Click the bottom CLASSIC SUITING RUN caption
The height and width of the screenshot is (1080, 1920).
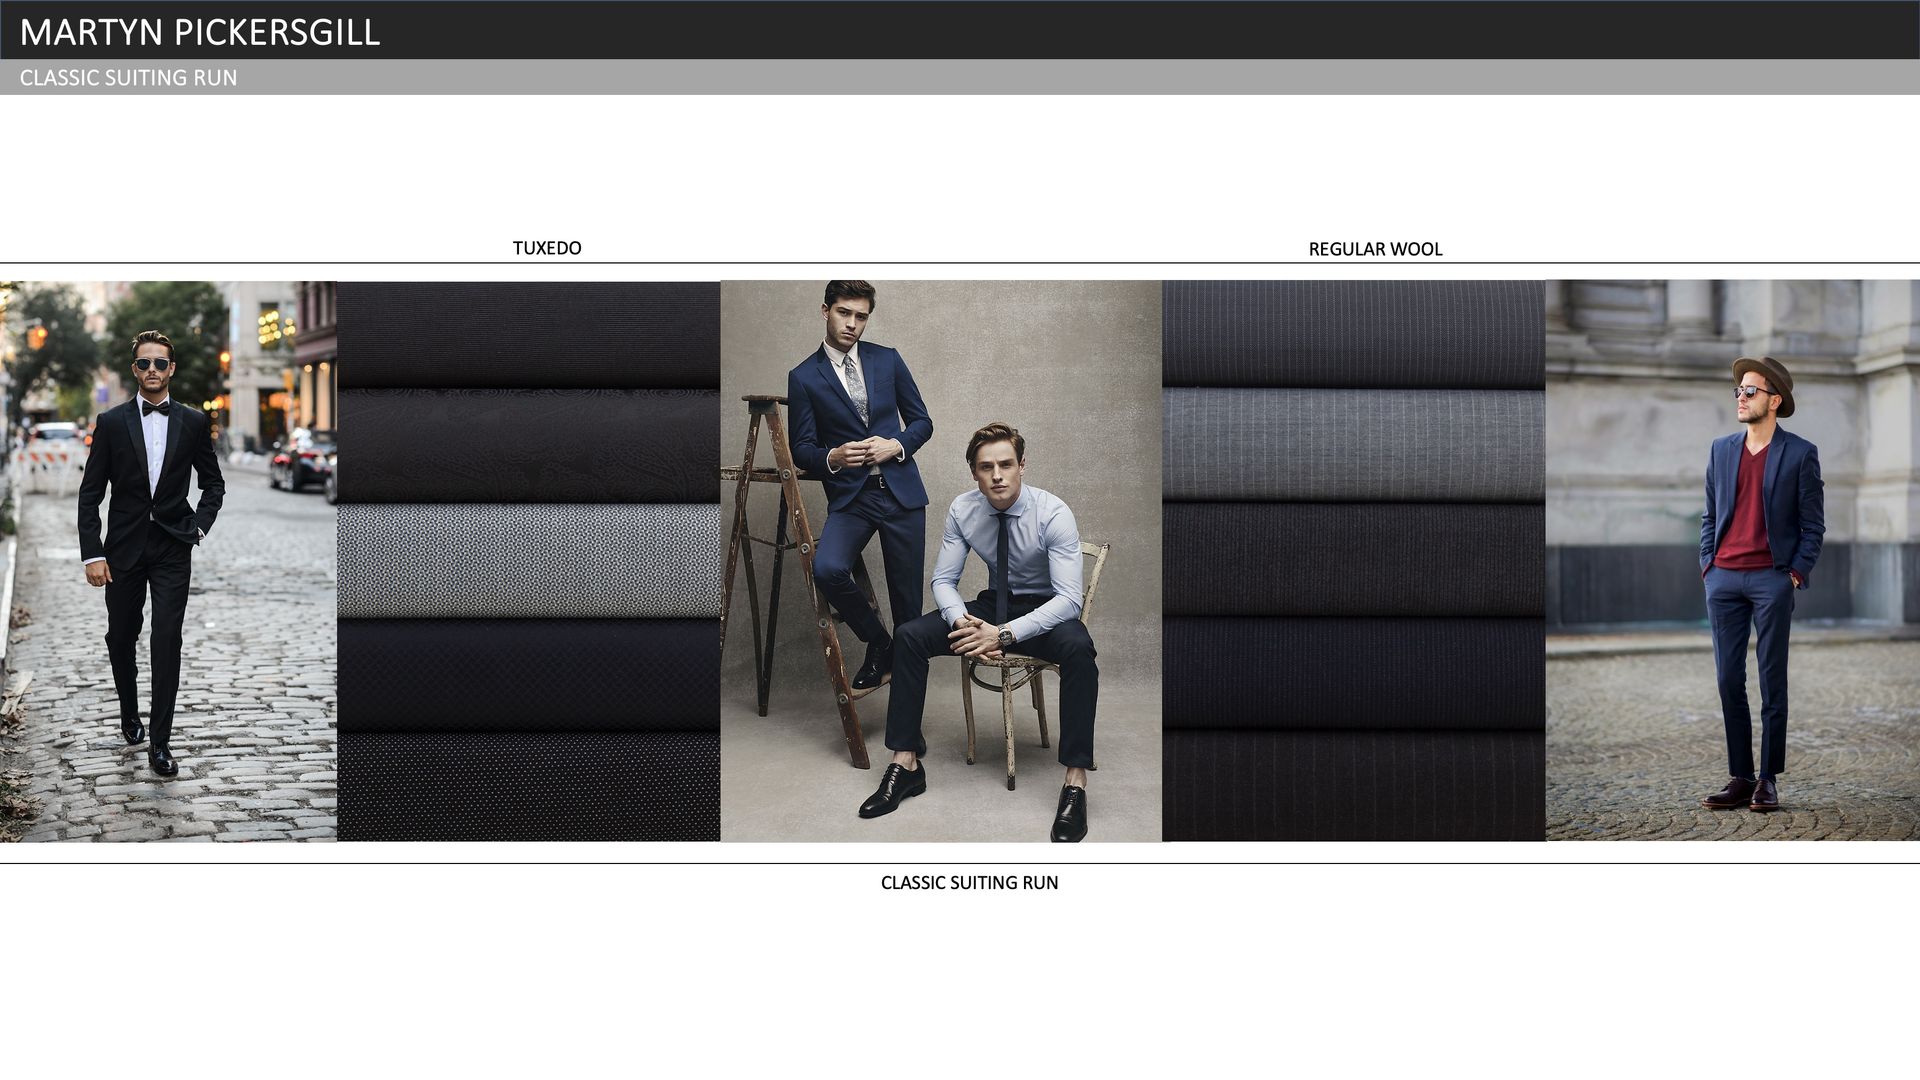point(969,883)
